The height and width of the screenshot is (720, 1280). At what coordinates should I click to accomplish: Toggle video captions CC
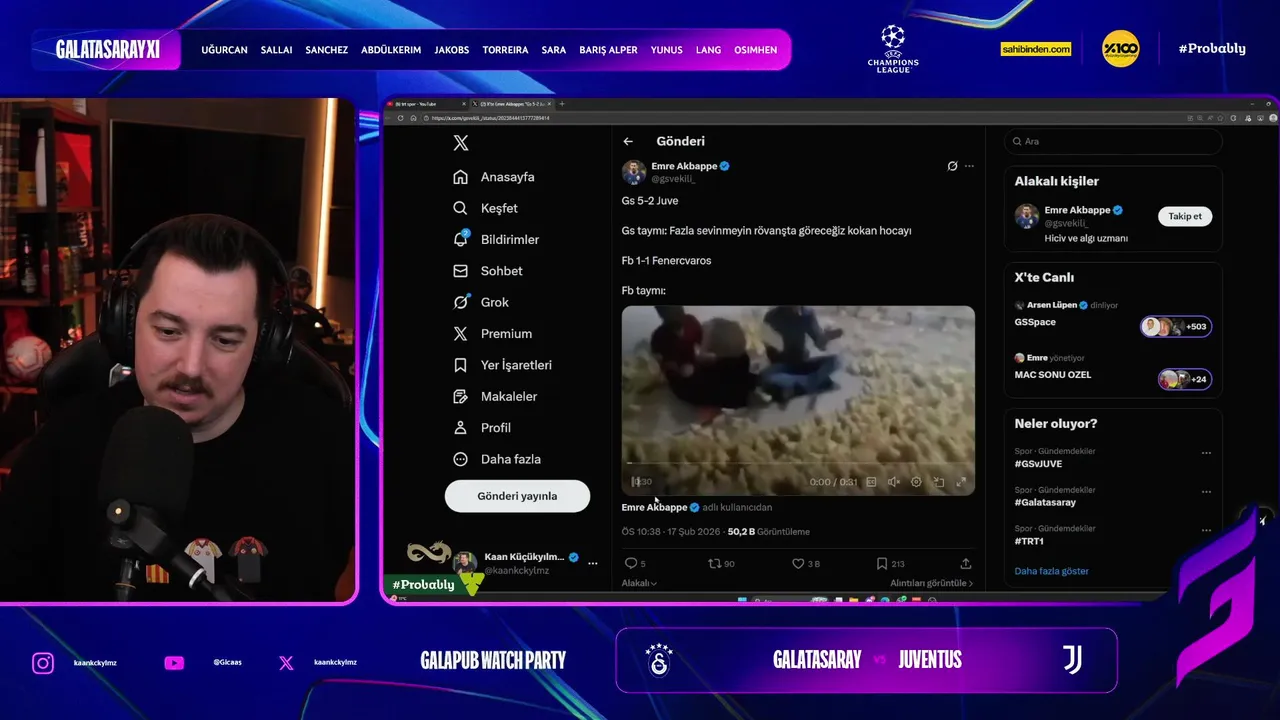[871, 482]
